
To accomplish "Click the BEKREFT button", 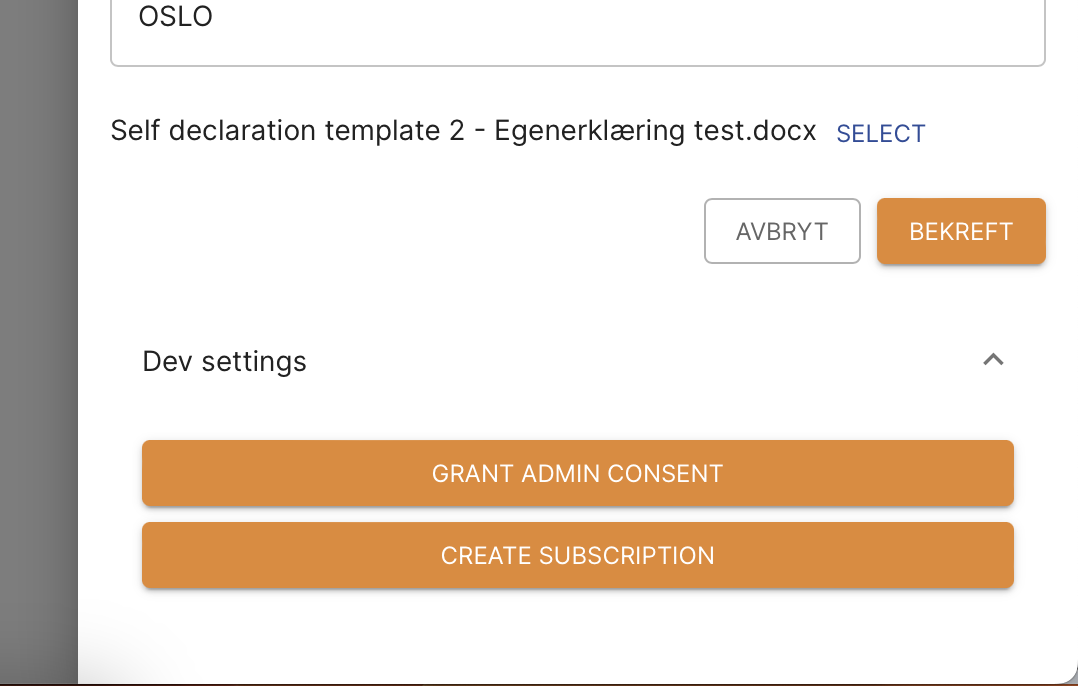I will click(961, 231).
